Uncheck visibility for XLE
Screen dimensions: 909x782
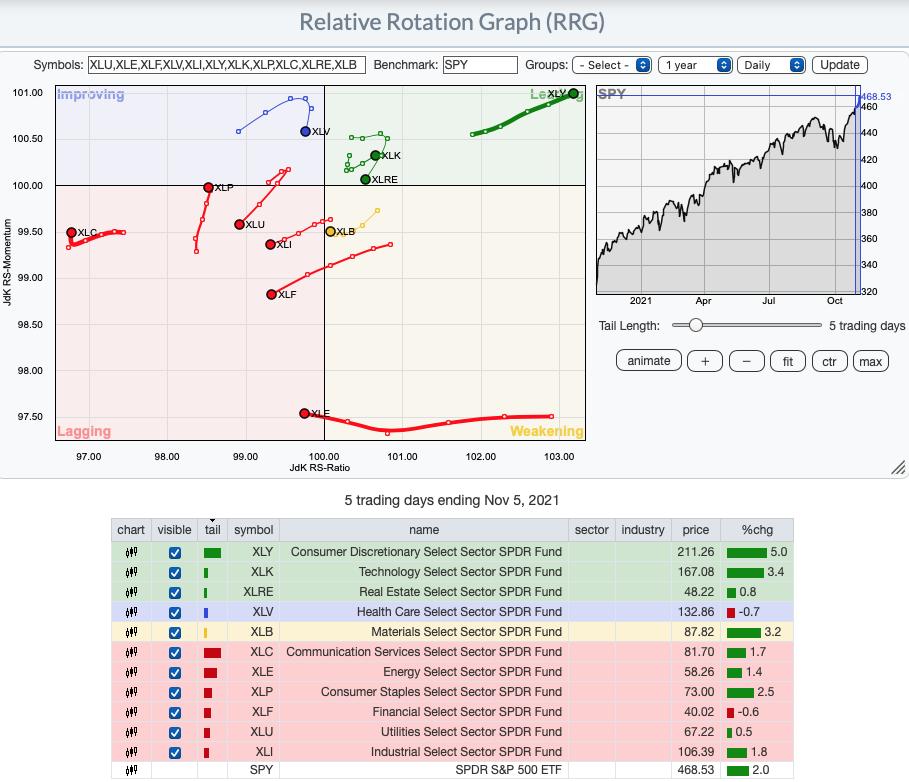174,673
